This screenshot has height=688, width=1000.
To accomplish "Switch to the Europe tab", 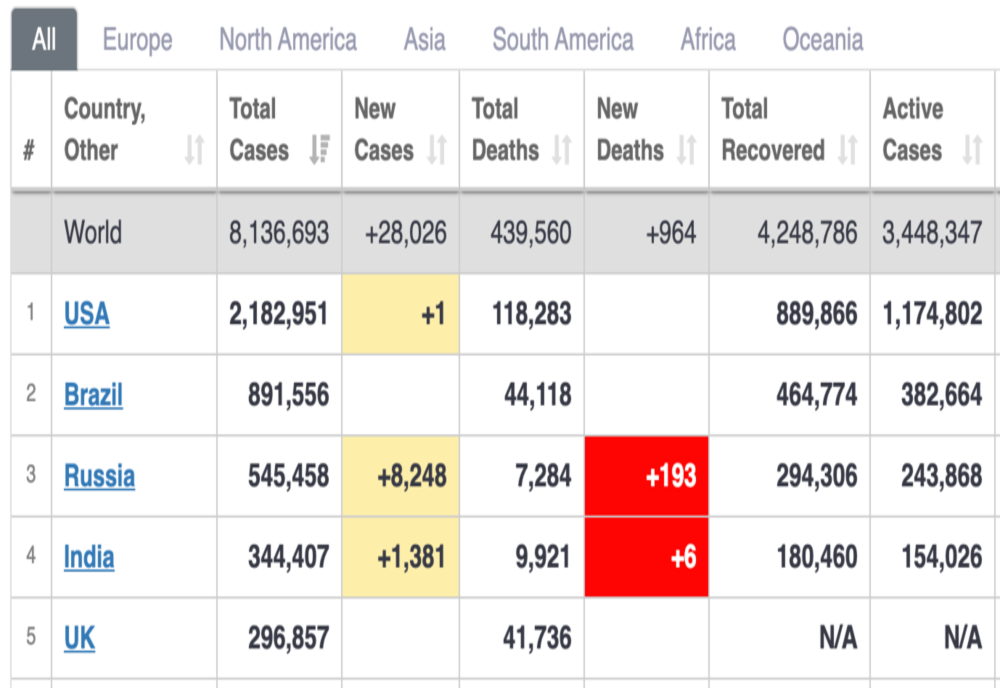I will coord(137,40).
